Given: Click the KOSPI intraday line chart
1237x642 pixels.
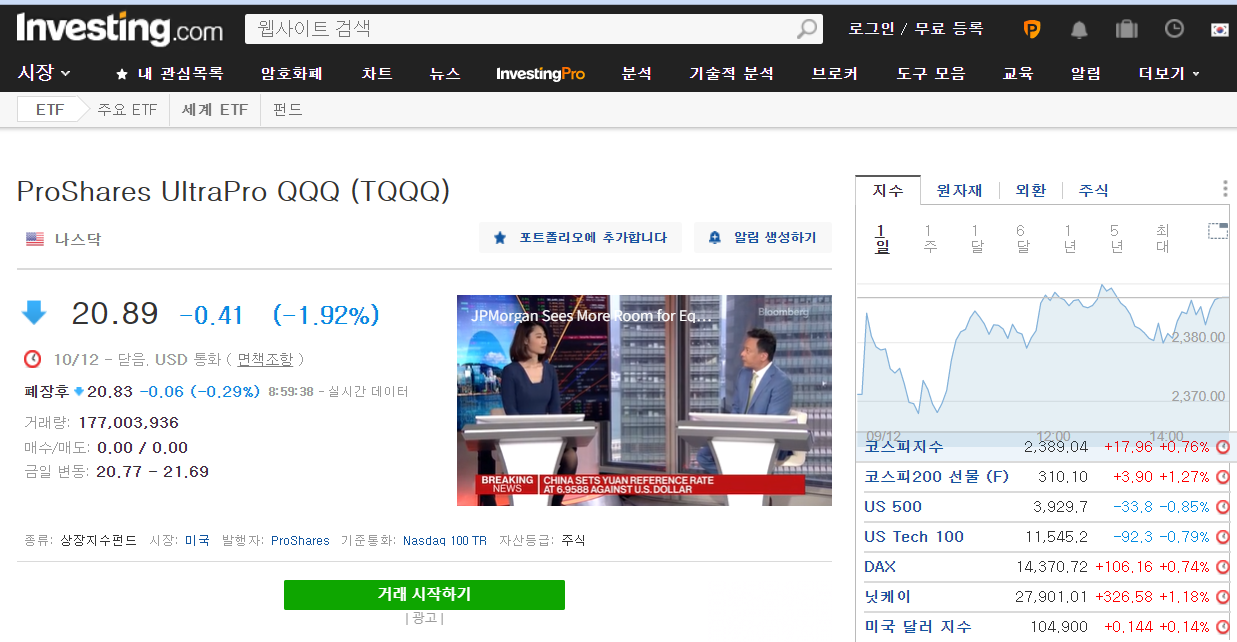Looking at the screenshot, I should coord(1042,358).
